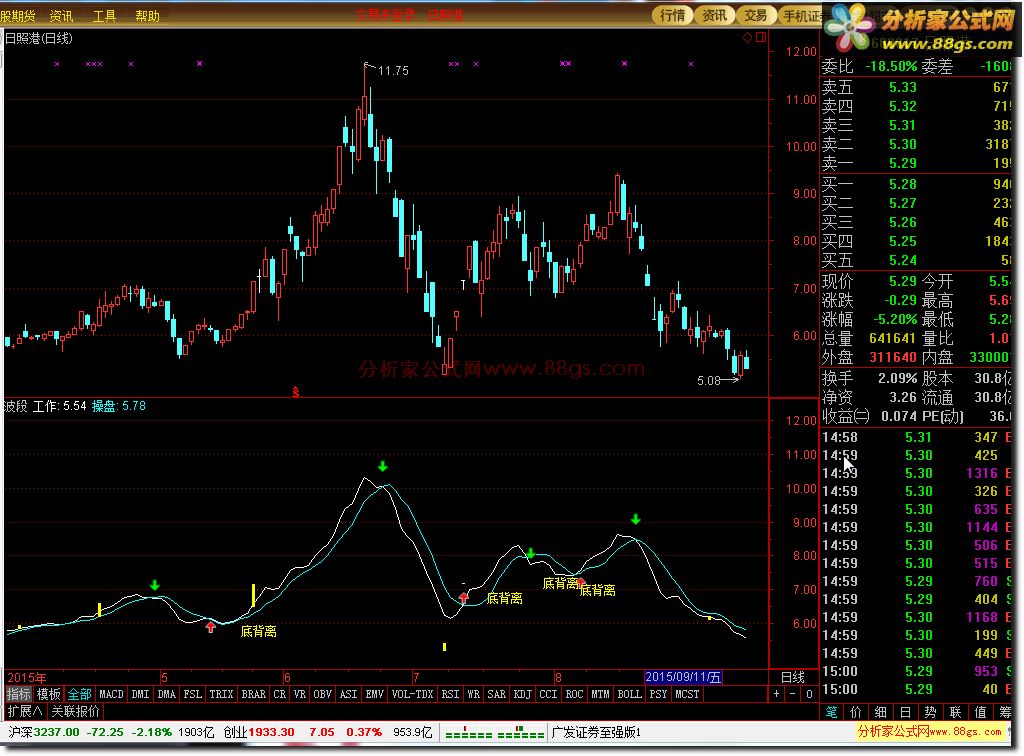Switch to the KDJ indicator
Image resolution: width=1024 pixels, height=756 pixels.
[x=522, y=694]
